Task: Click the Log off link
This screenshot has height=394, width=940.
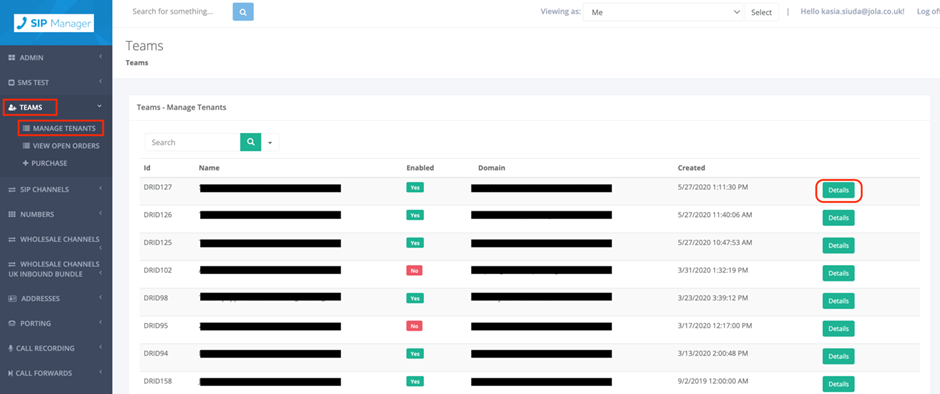Action: 928,11
